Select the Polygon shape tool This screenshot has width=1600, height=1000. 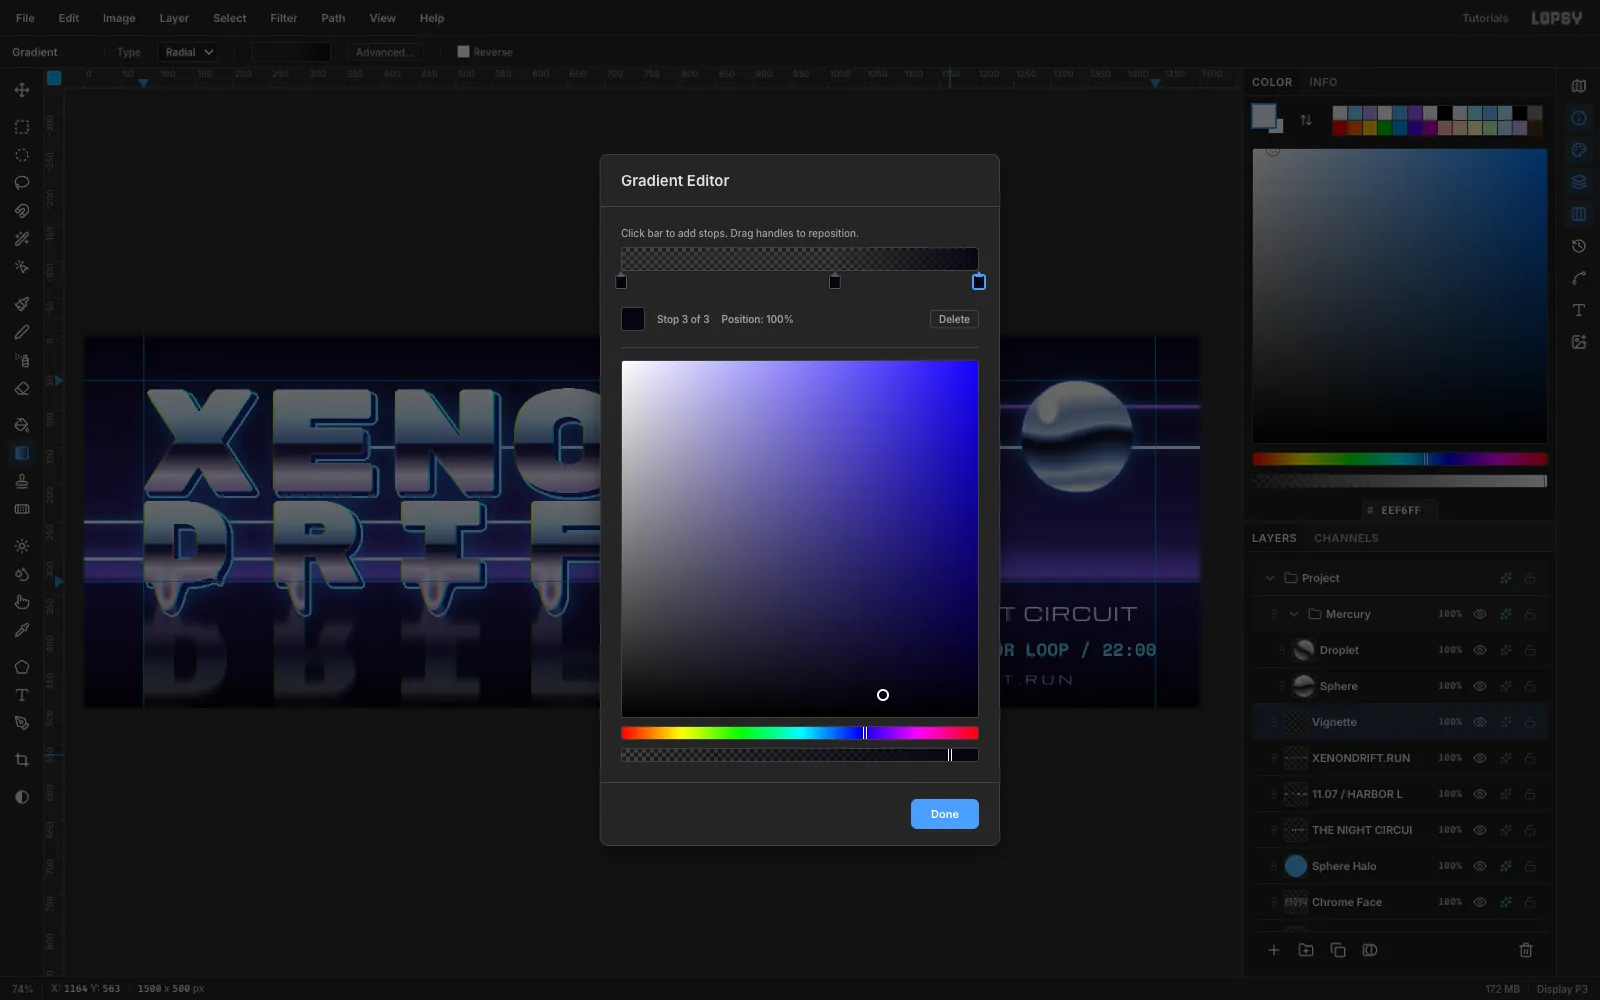(x=21, y=667)
